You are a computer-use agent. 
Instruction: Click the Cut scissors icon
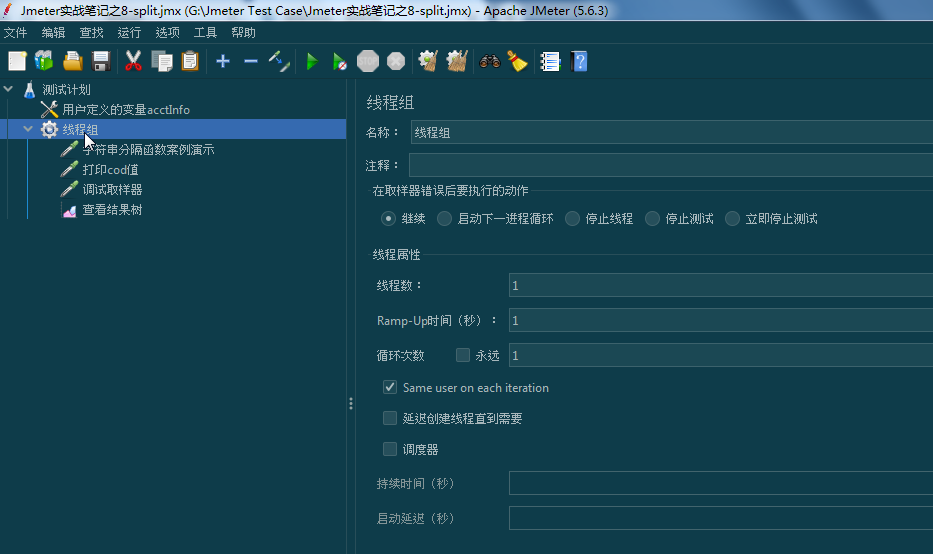click(133, 61)
